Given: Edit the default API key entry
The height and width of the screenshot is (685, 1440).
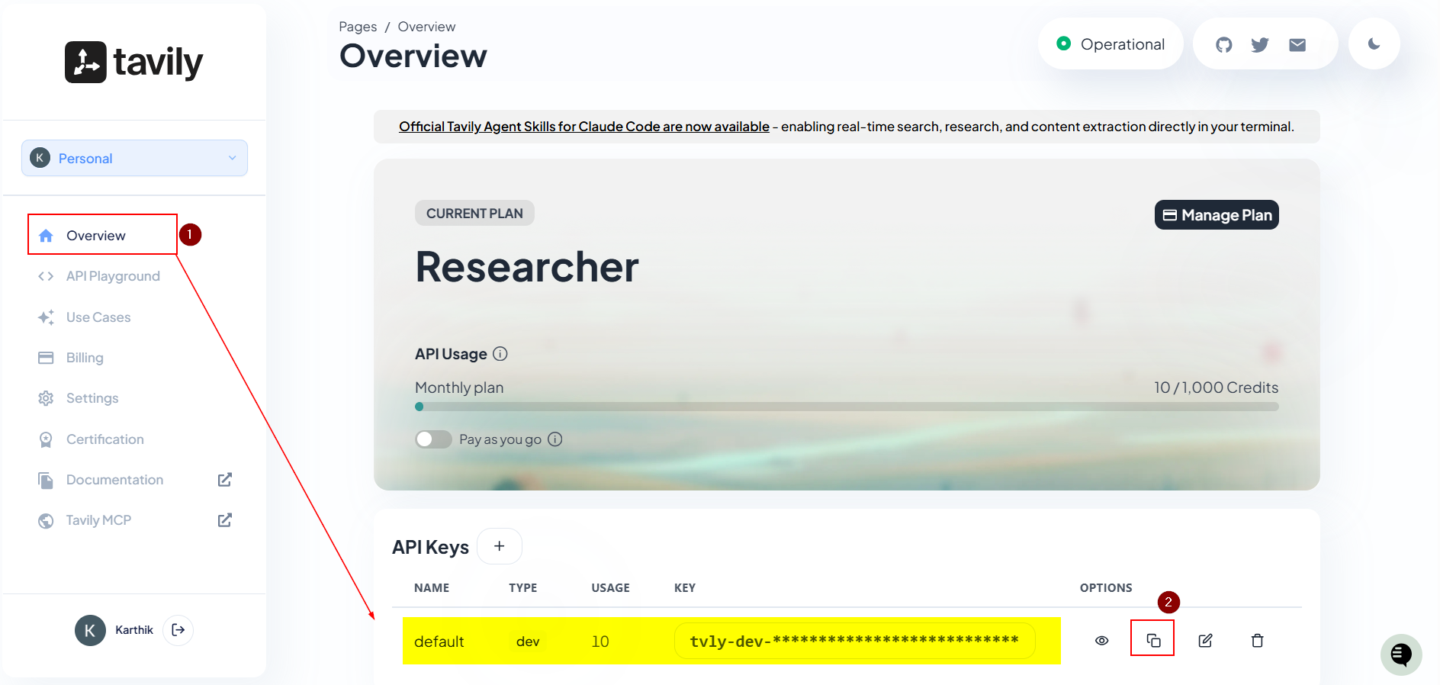Looking at the screenshot, I should (x=1205, y=640).
